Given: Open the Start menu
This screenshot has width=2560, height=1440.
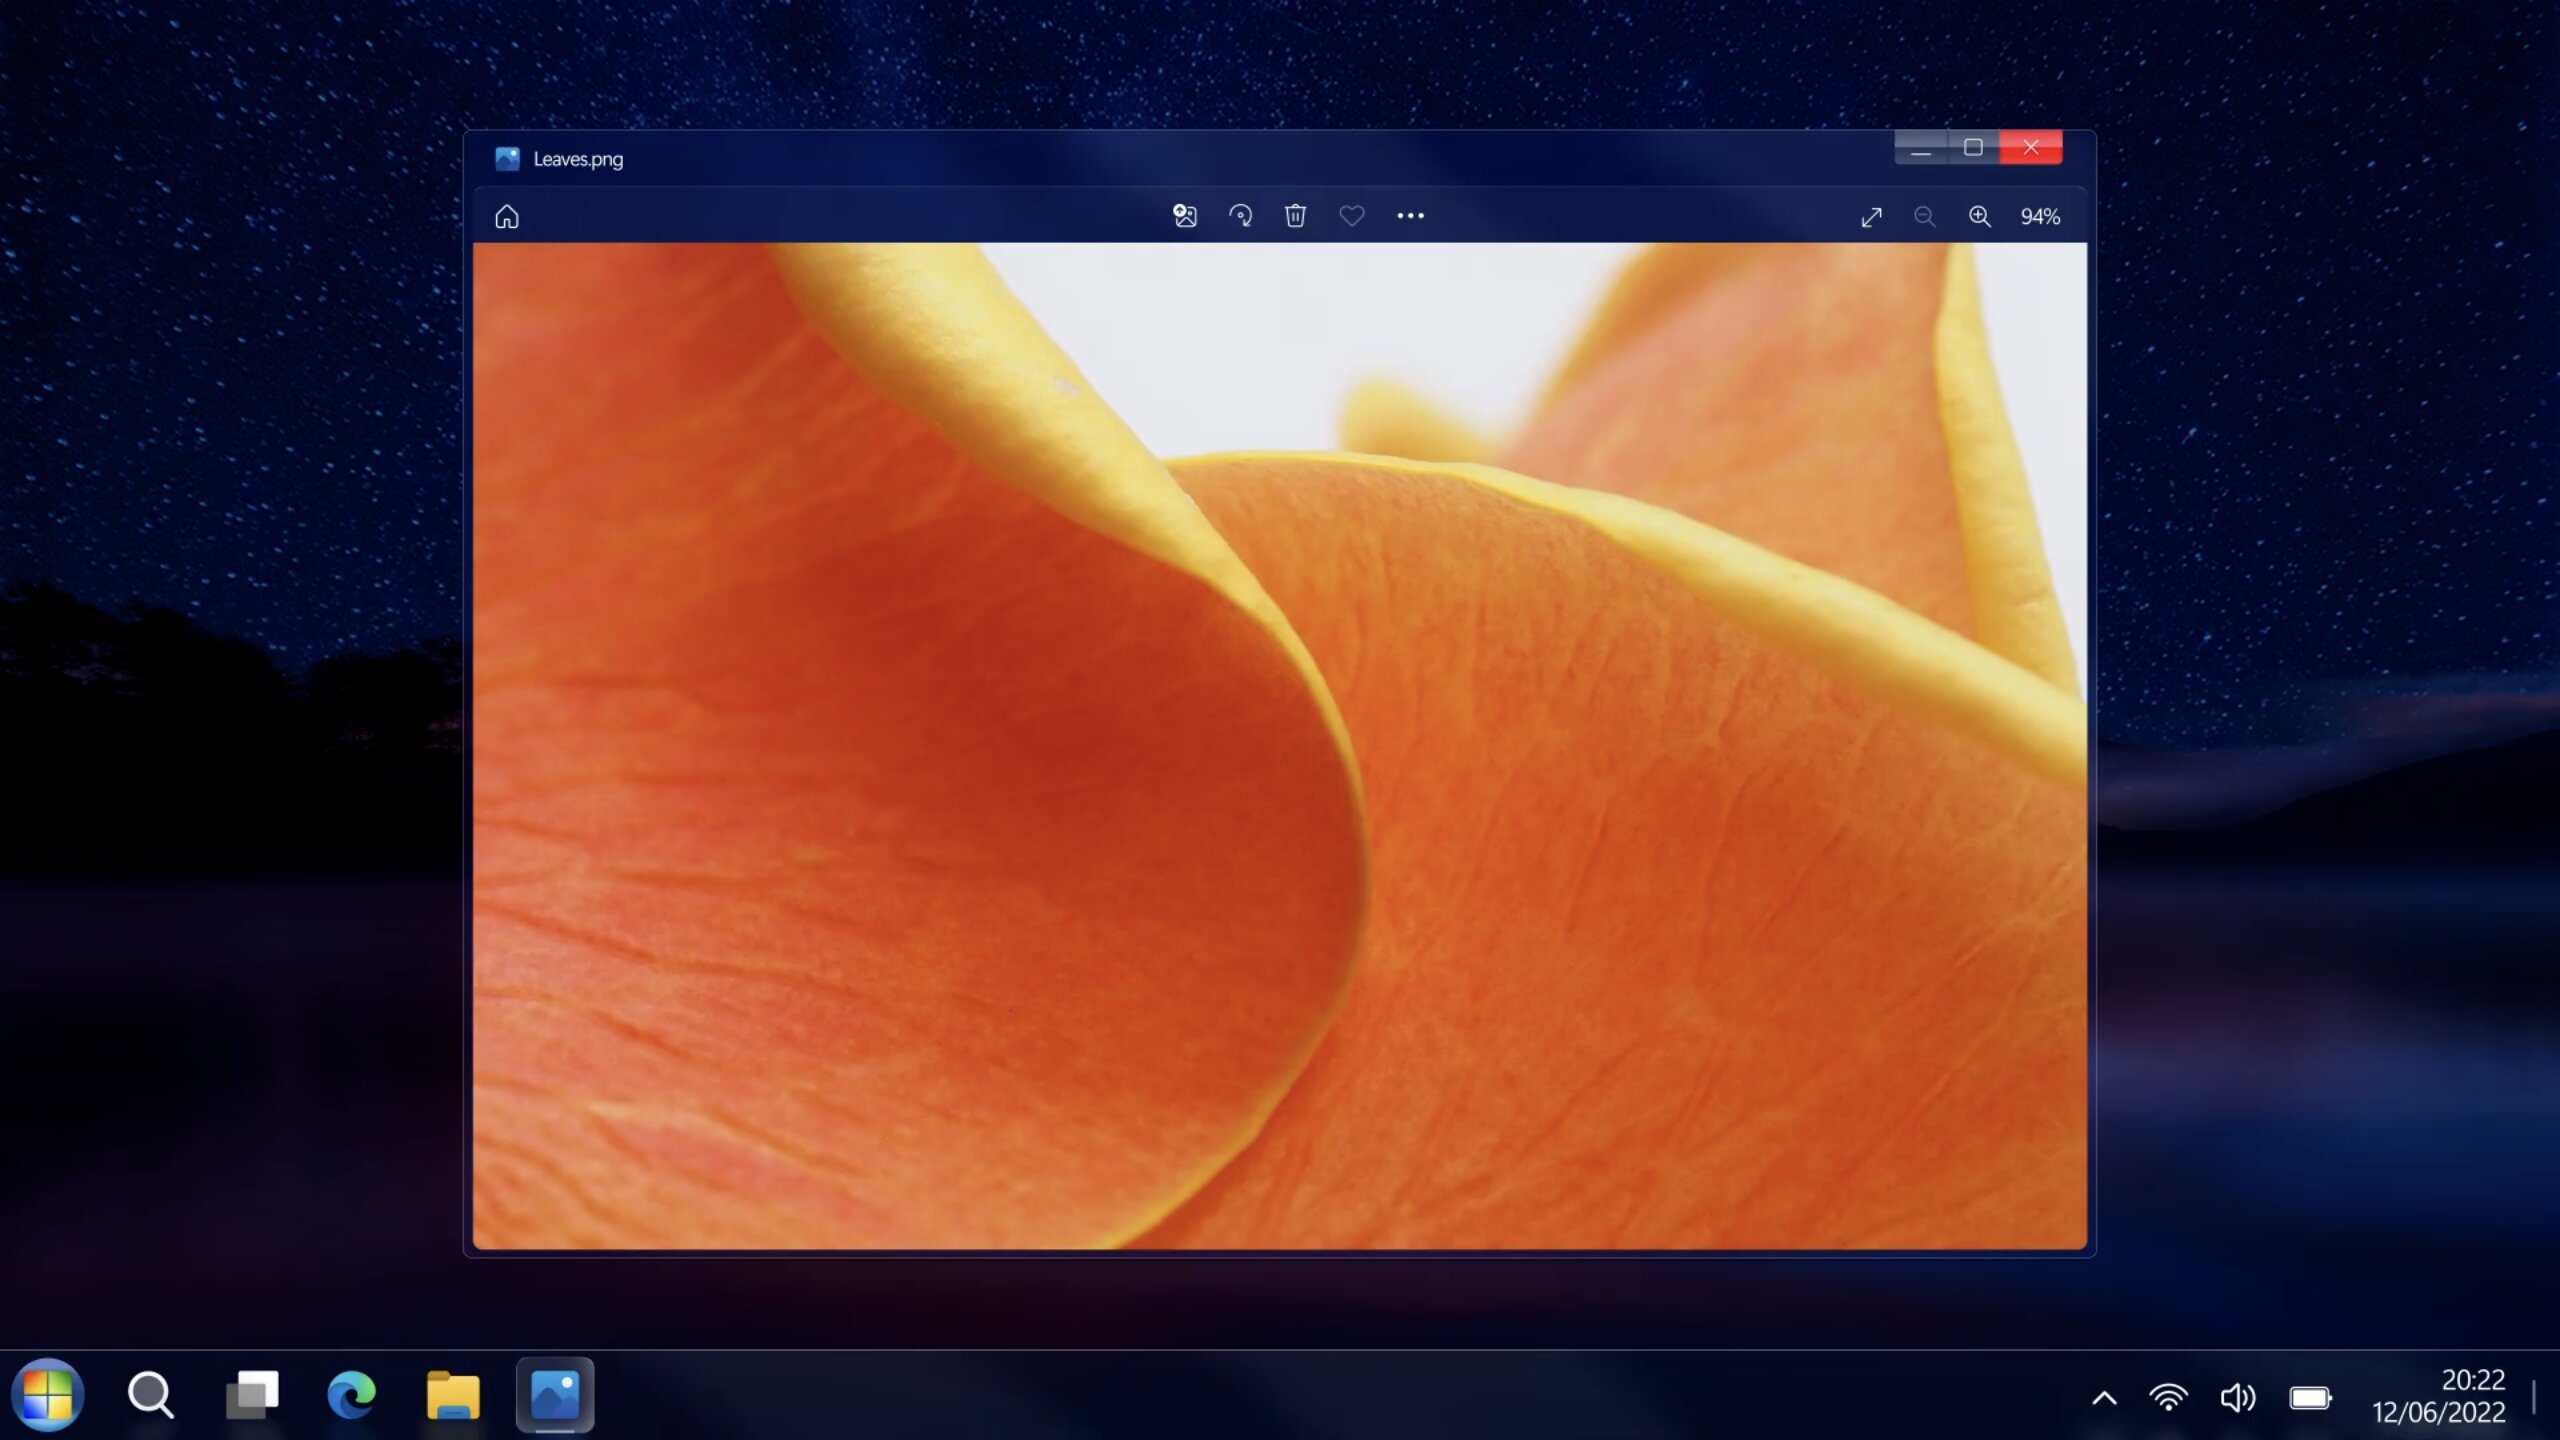Looking at the screenshot, I should (x=47, y=1394).
